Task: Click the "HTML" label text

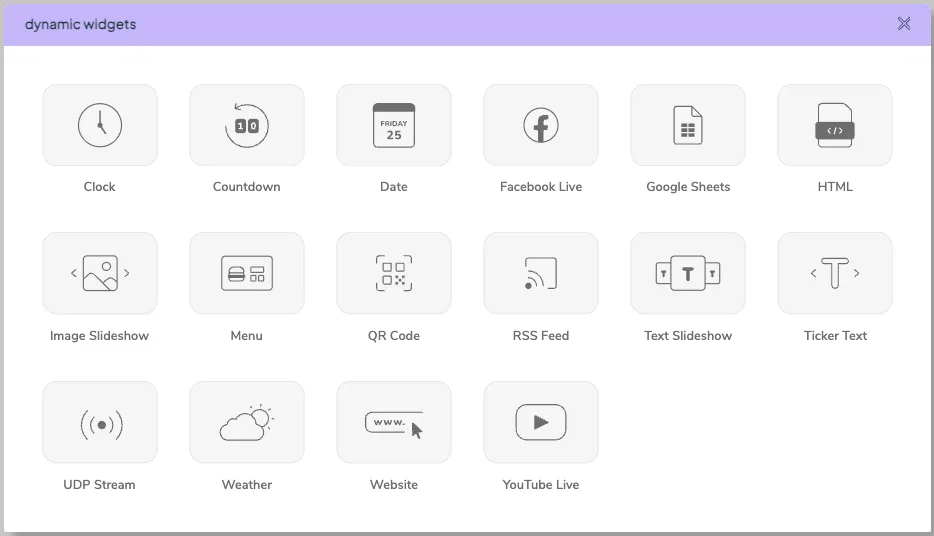Action: (x=835, y=186)
